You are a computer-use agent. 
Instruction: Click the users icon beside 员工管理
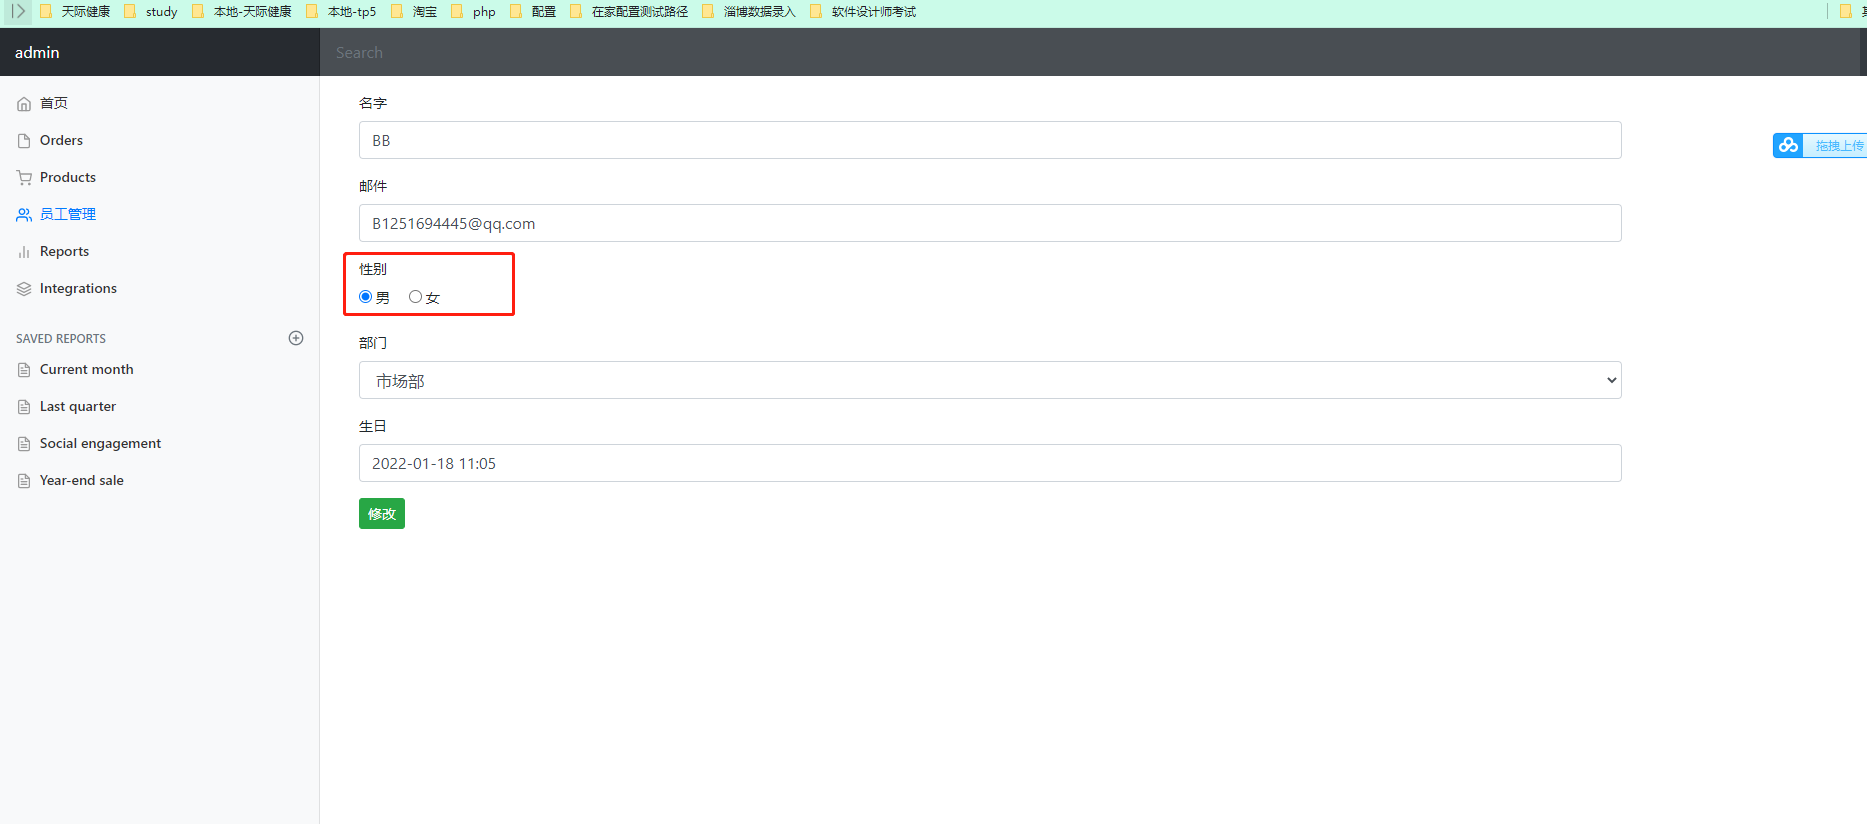pyautogui.click(x=24, y=215)
